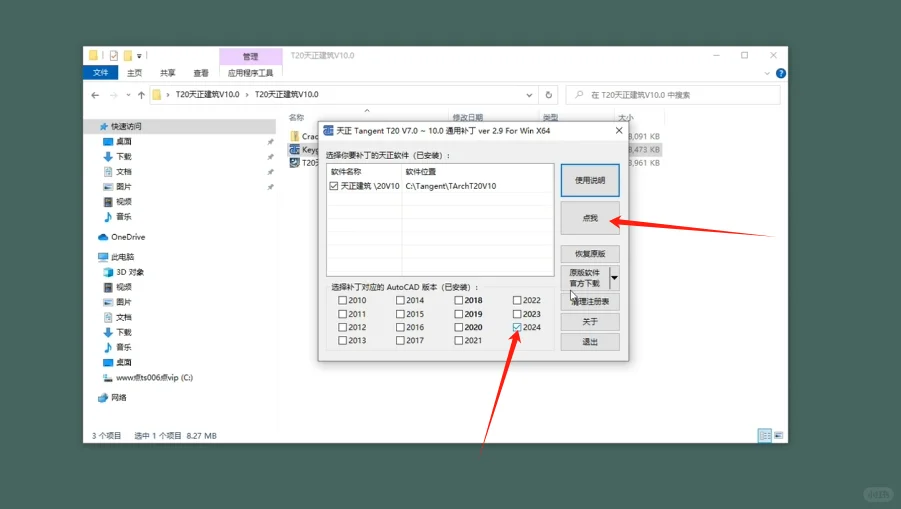Click the Explorer search field
Viewport: 901px width, 509px height.
[673, 95]
